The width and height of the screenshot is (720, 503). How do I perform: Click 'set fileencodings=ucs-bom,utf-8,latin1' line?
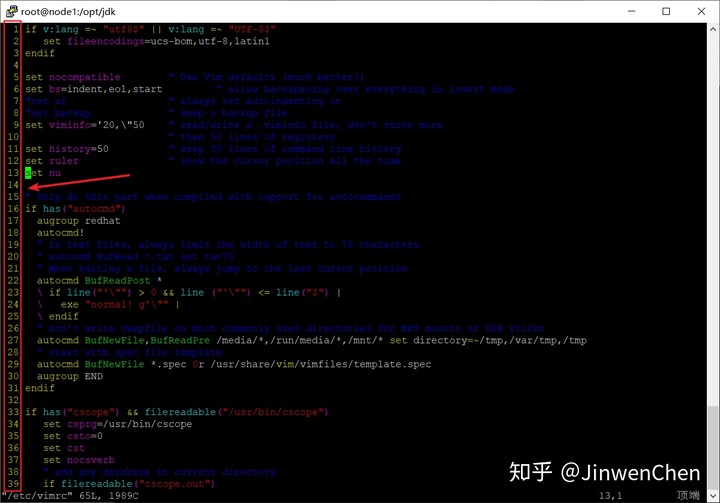coord(157,41)
